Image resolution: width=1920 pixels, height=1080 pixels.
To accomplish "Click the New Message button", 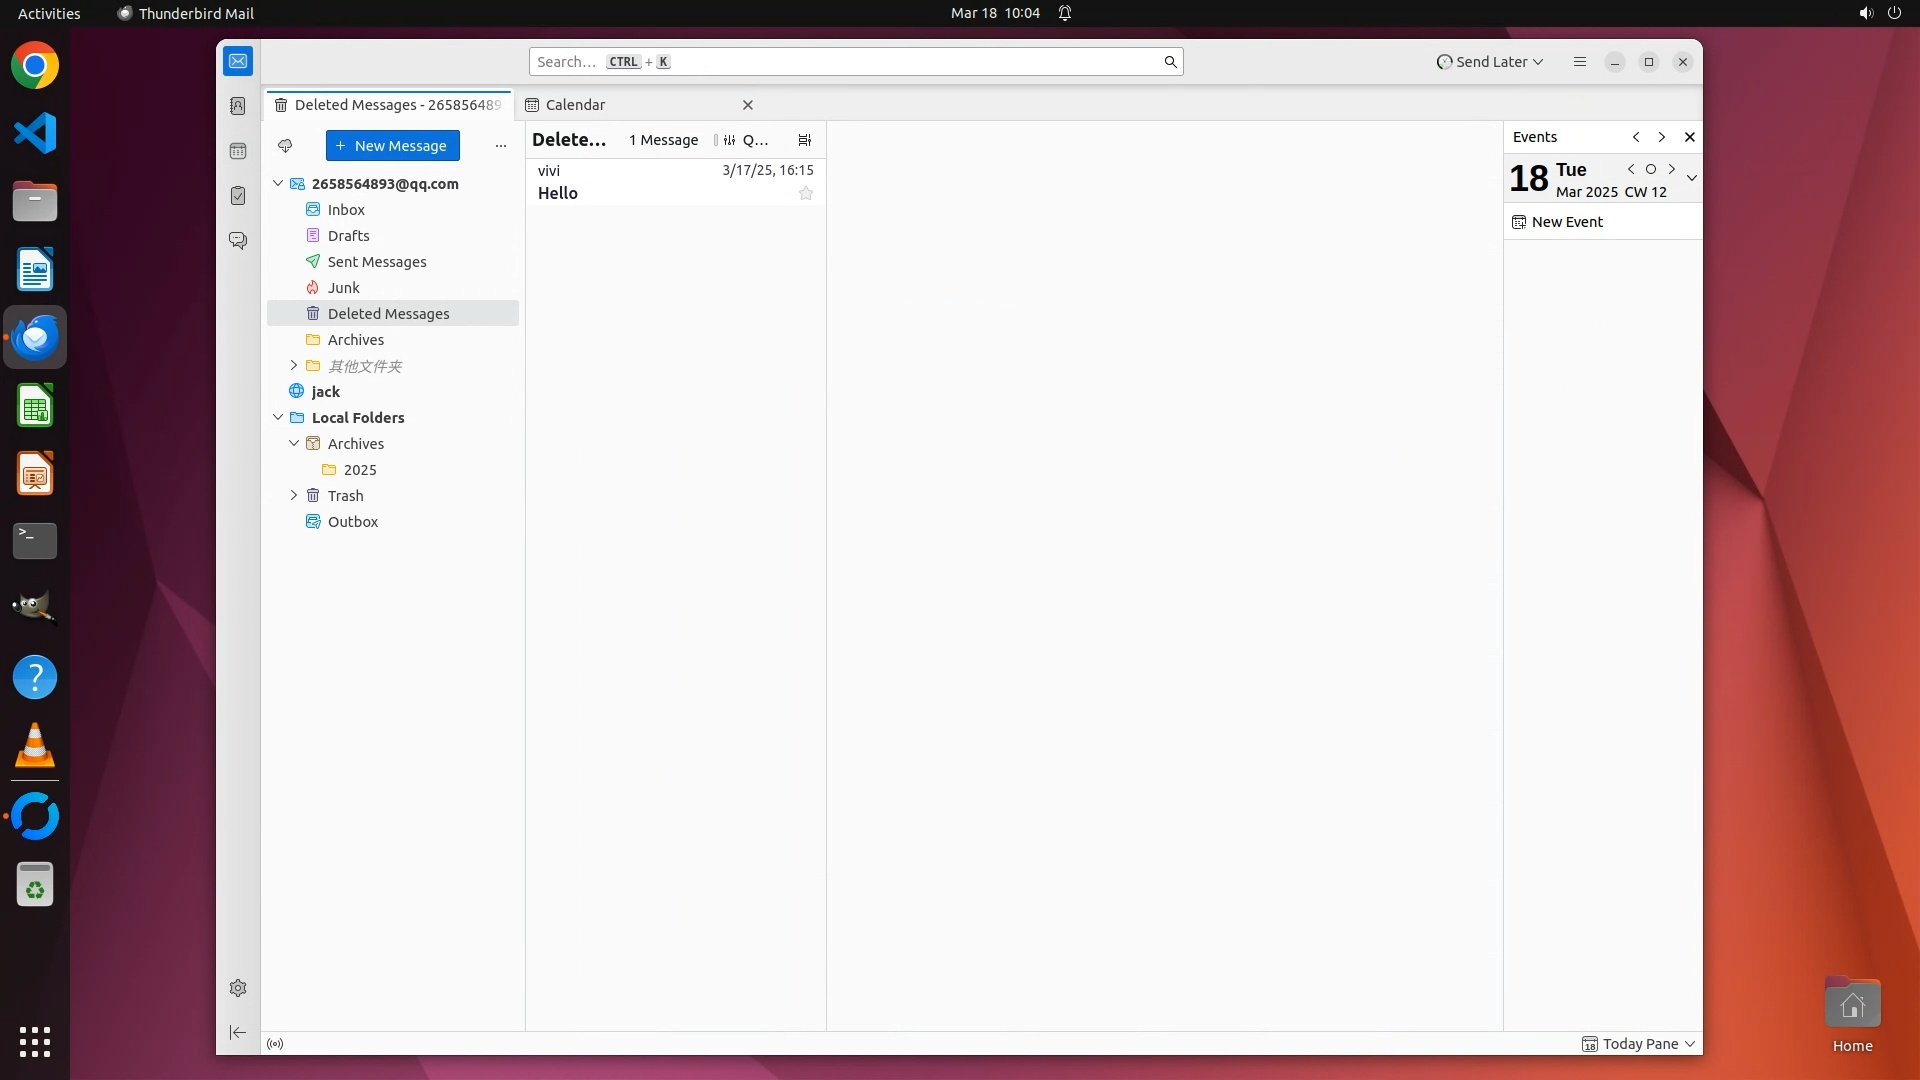I will click(392, 146).
